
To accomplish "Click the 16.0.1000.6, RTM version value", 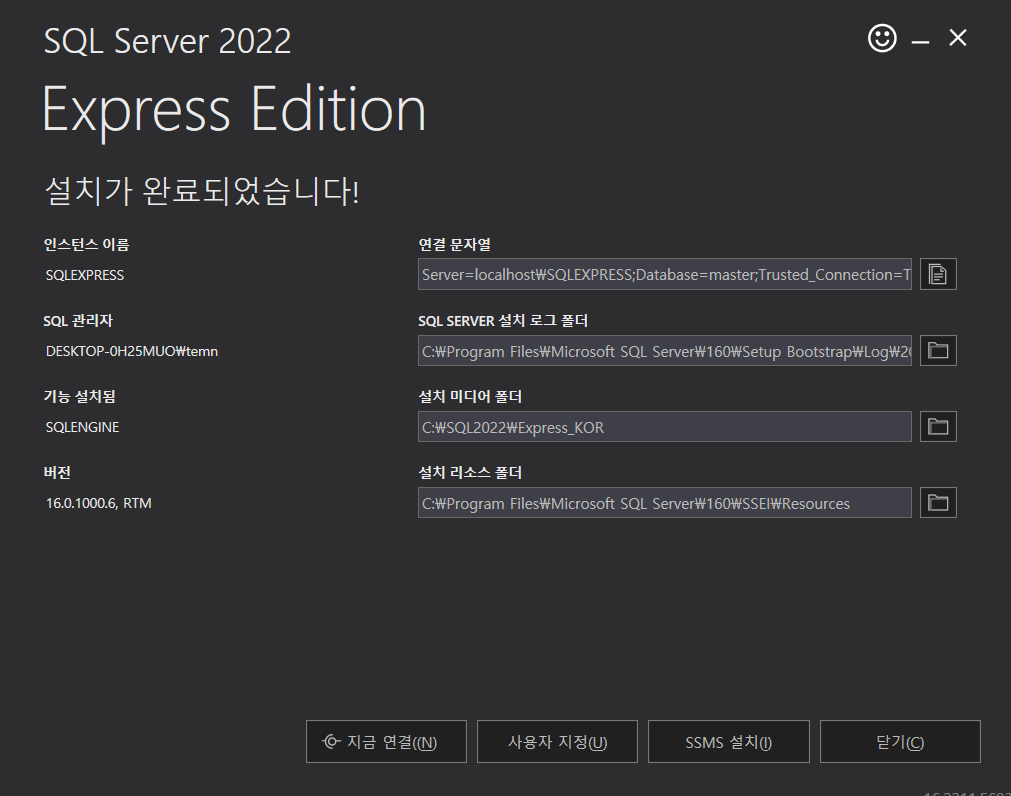I will pyautogui.click(x=99, y=503).
